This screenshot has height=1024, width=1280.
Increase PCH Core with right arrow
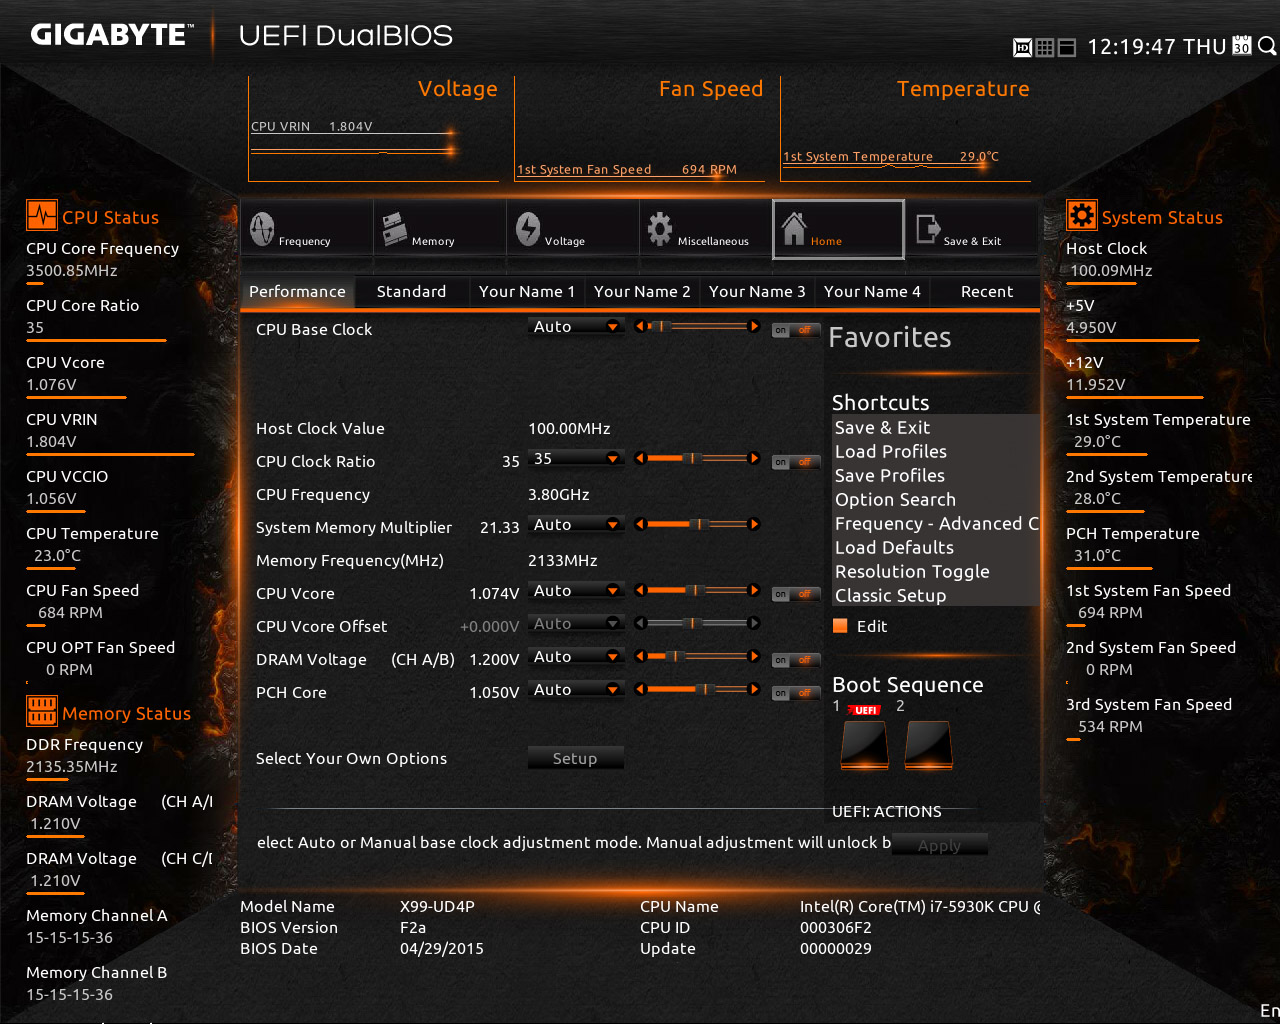click(x=754, y=689)
